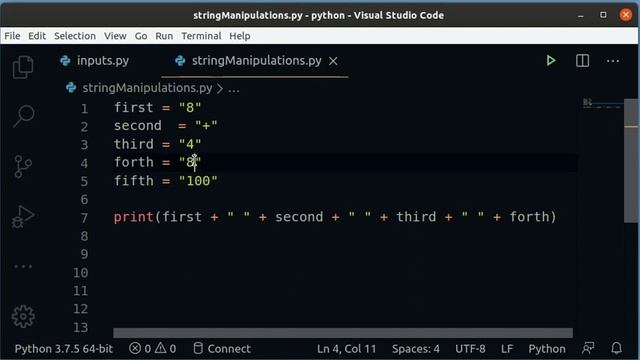The height and width of the screenshot is (360, 640).
Task: Open More Actions ellipsis in editor toolbar
Action: point(613,61)
